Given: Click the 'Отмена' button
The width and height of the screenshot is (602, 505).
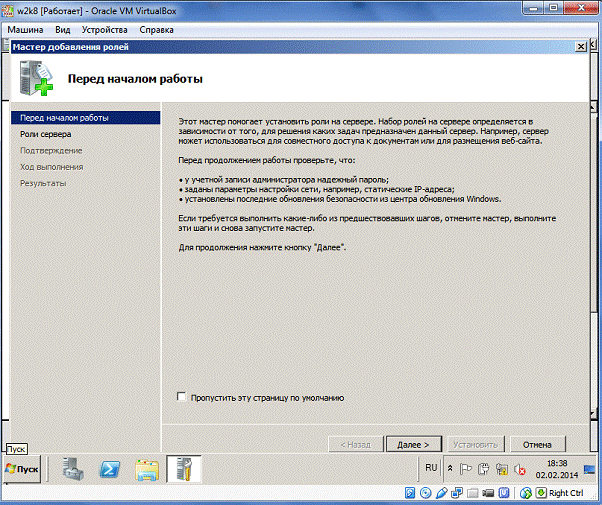Looking at the screenshot, I should point(538,445).
